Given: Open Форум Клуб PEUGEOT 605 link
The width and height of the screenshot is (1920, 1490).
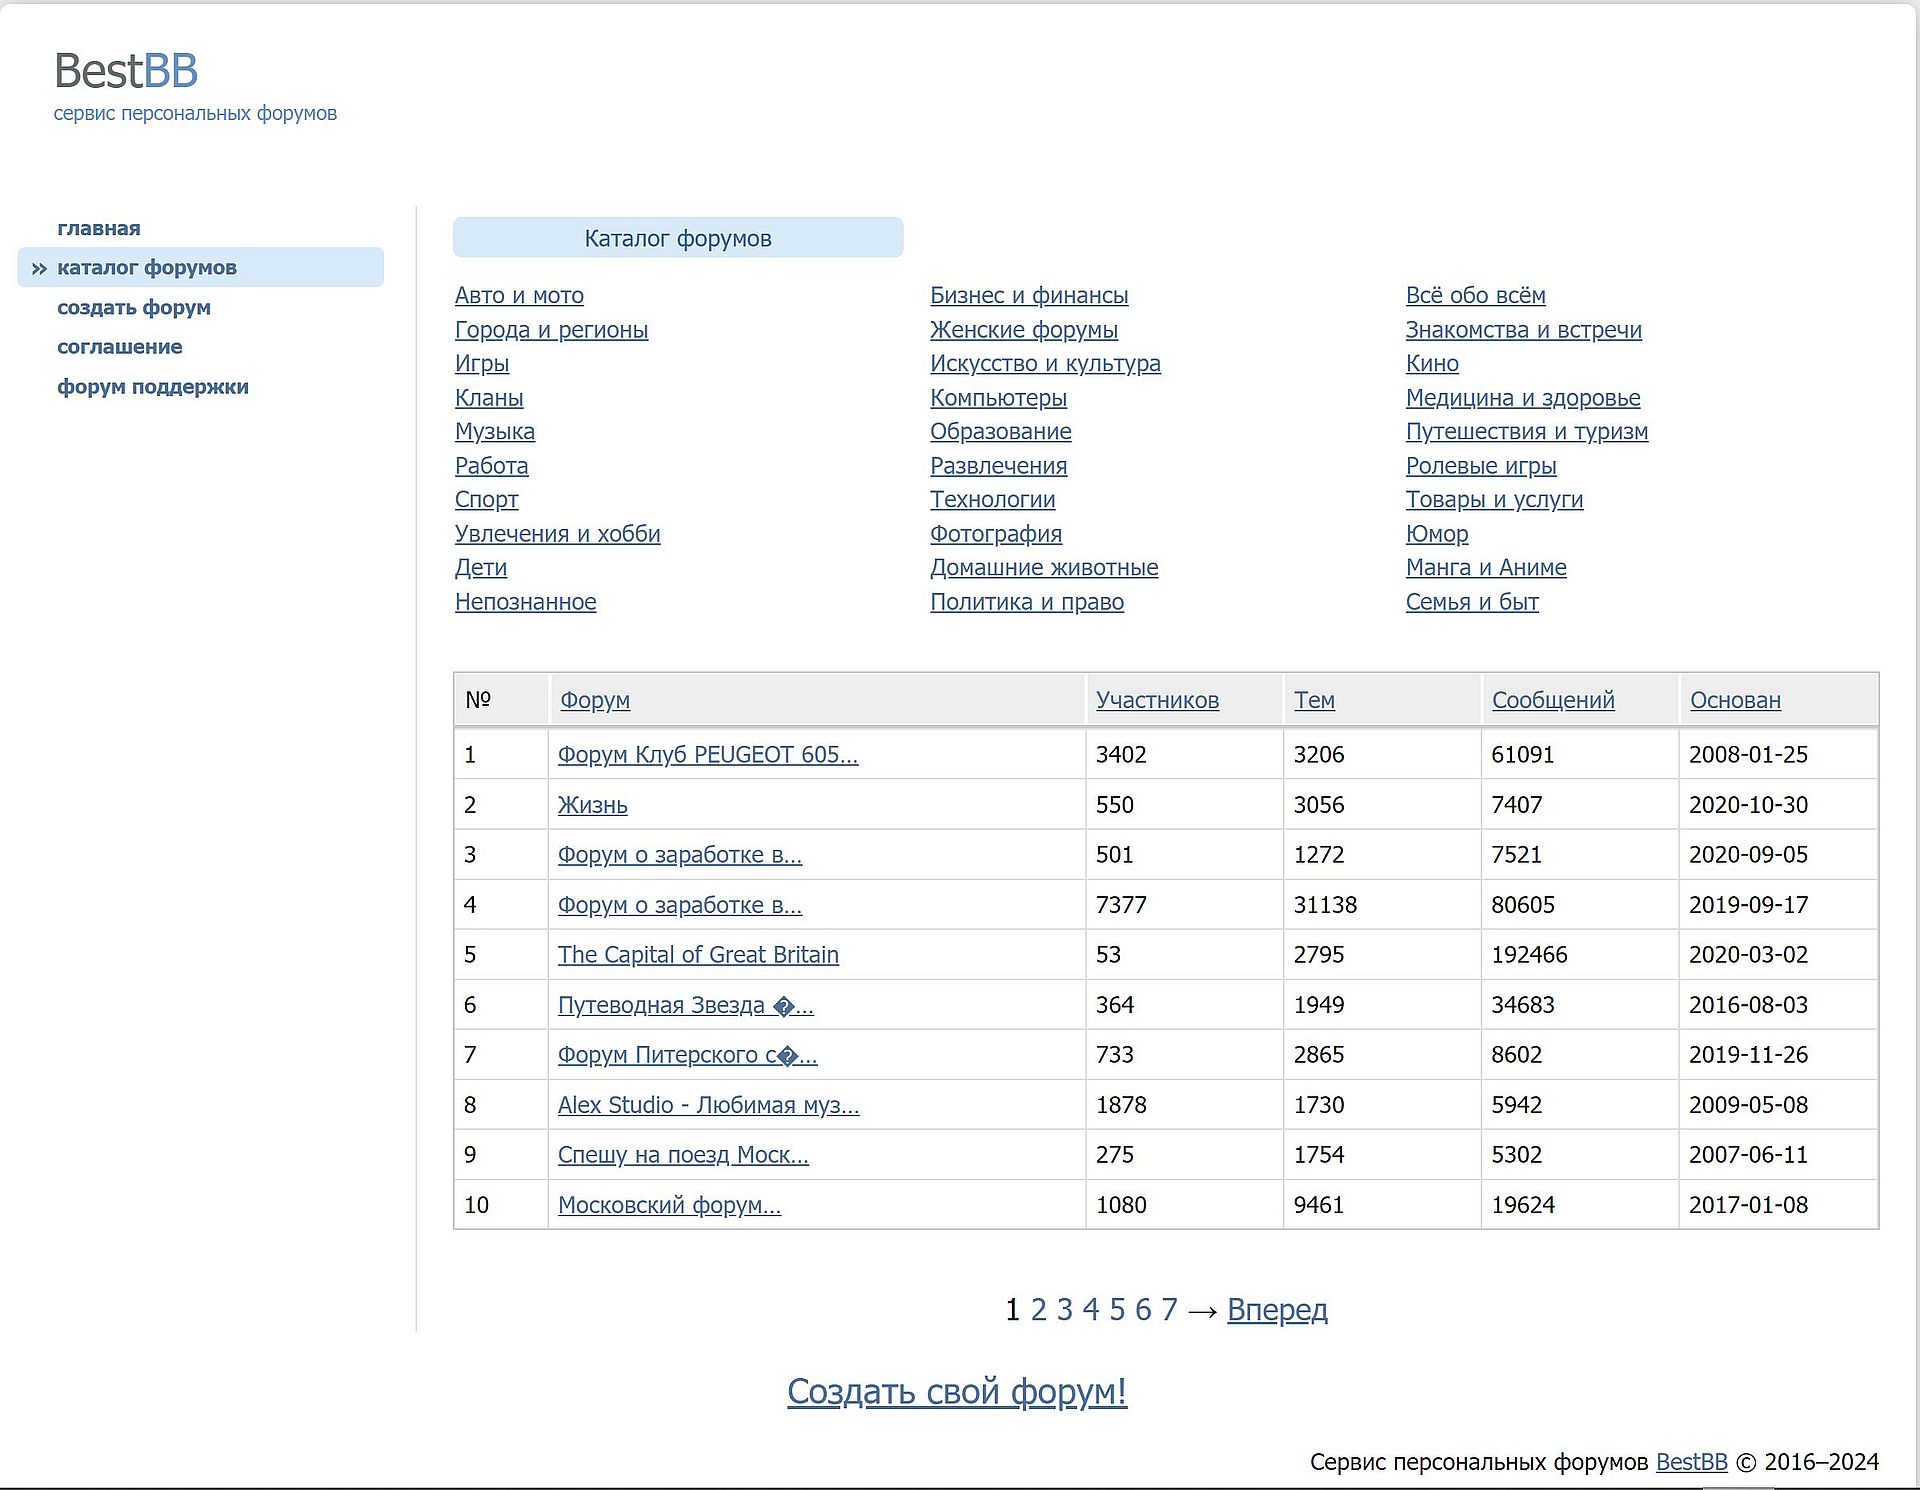Looking at the screenshot, I should click(708, 755).
